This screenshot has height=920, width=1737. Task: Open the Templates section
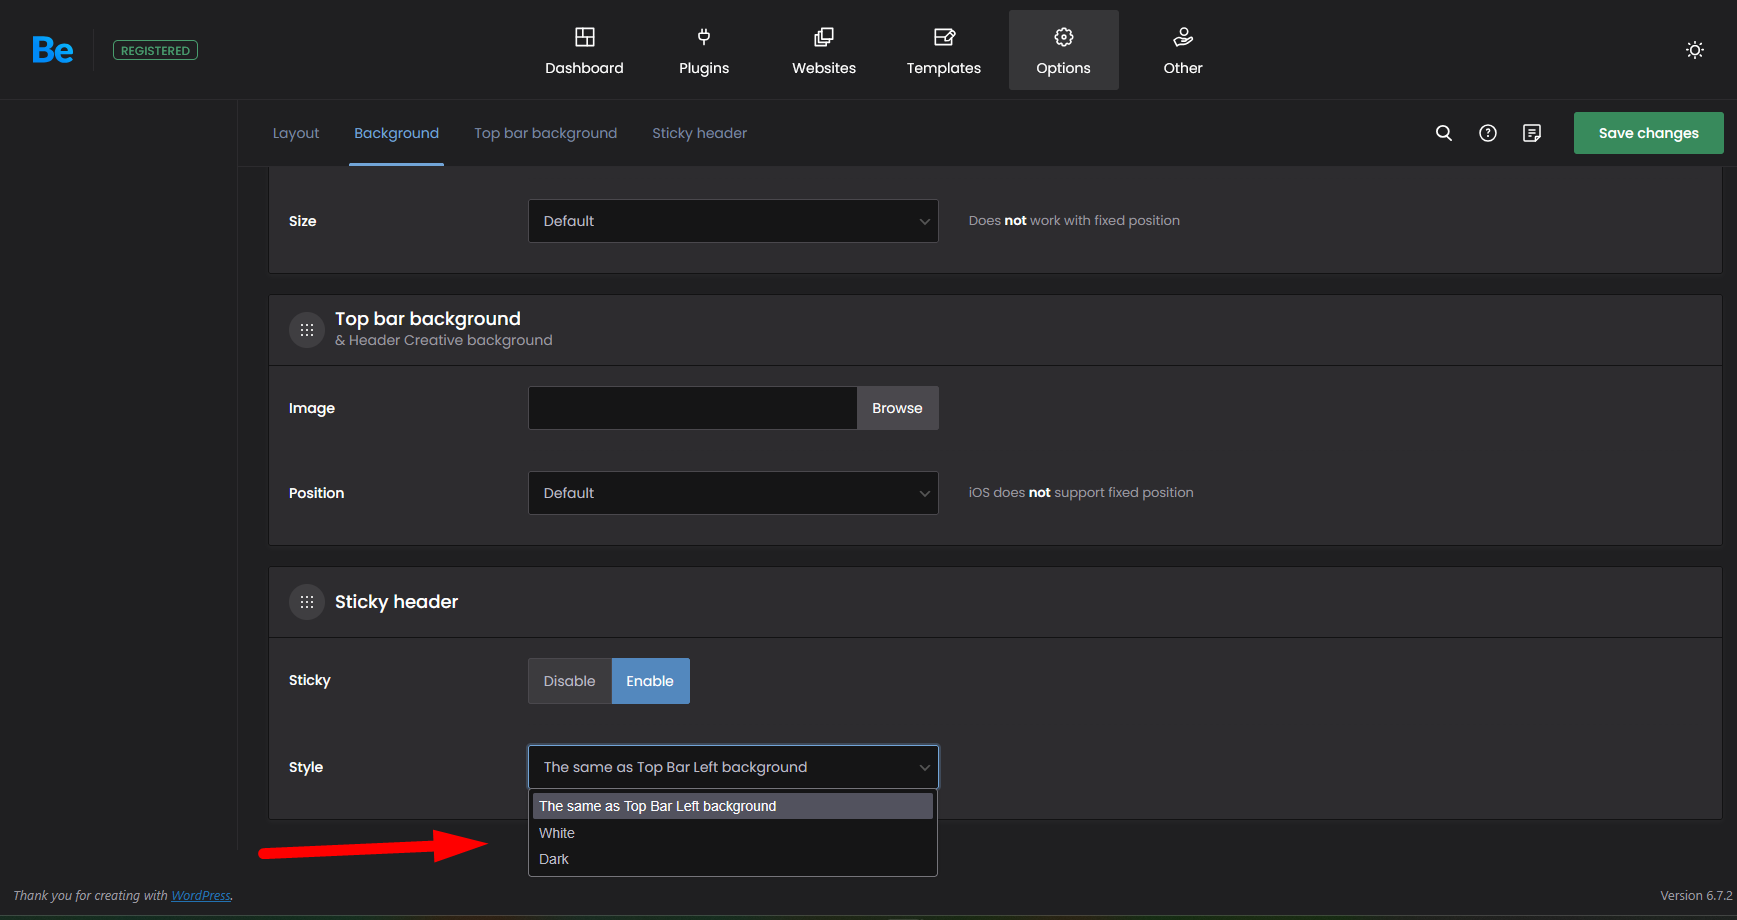(943, 51)
